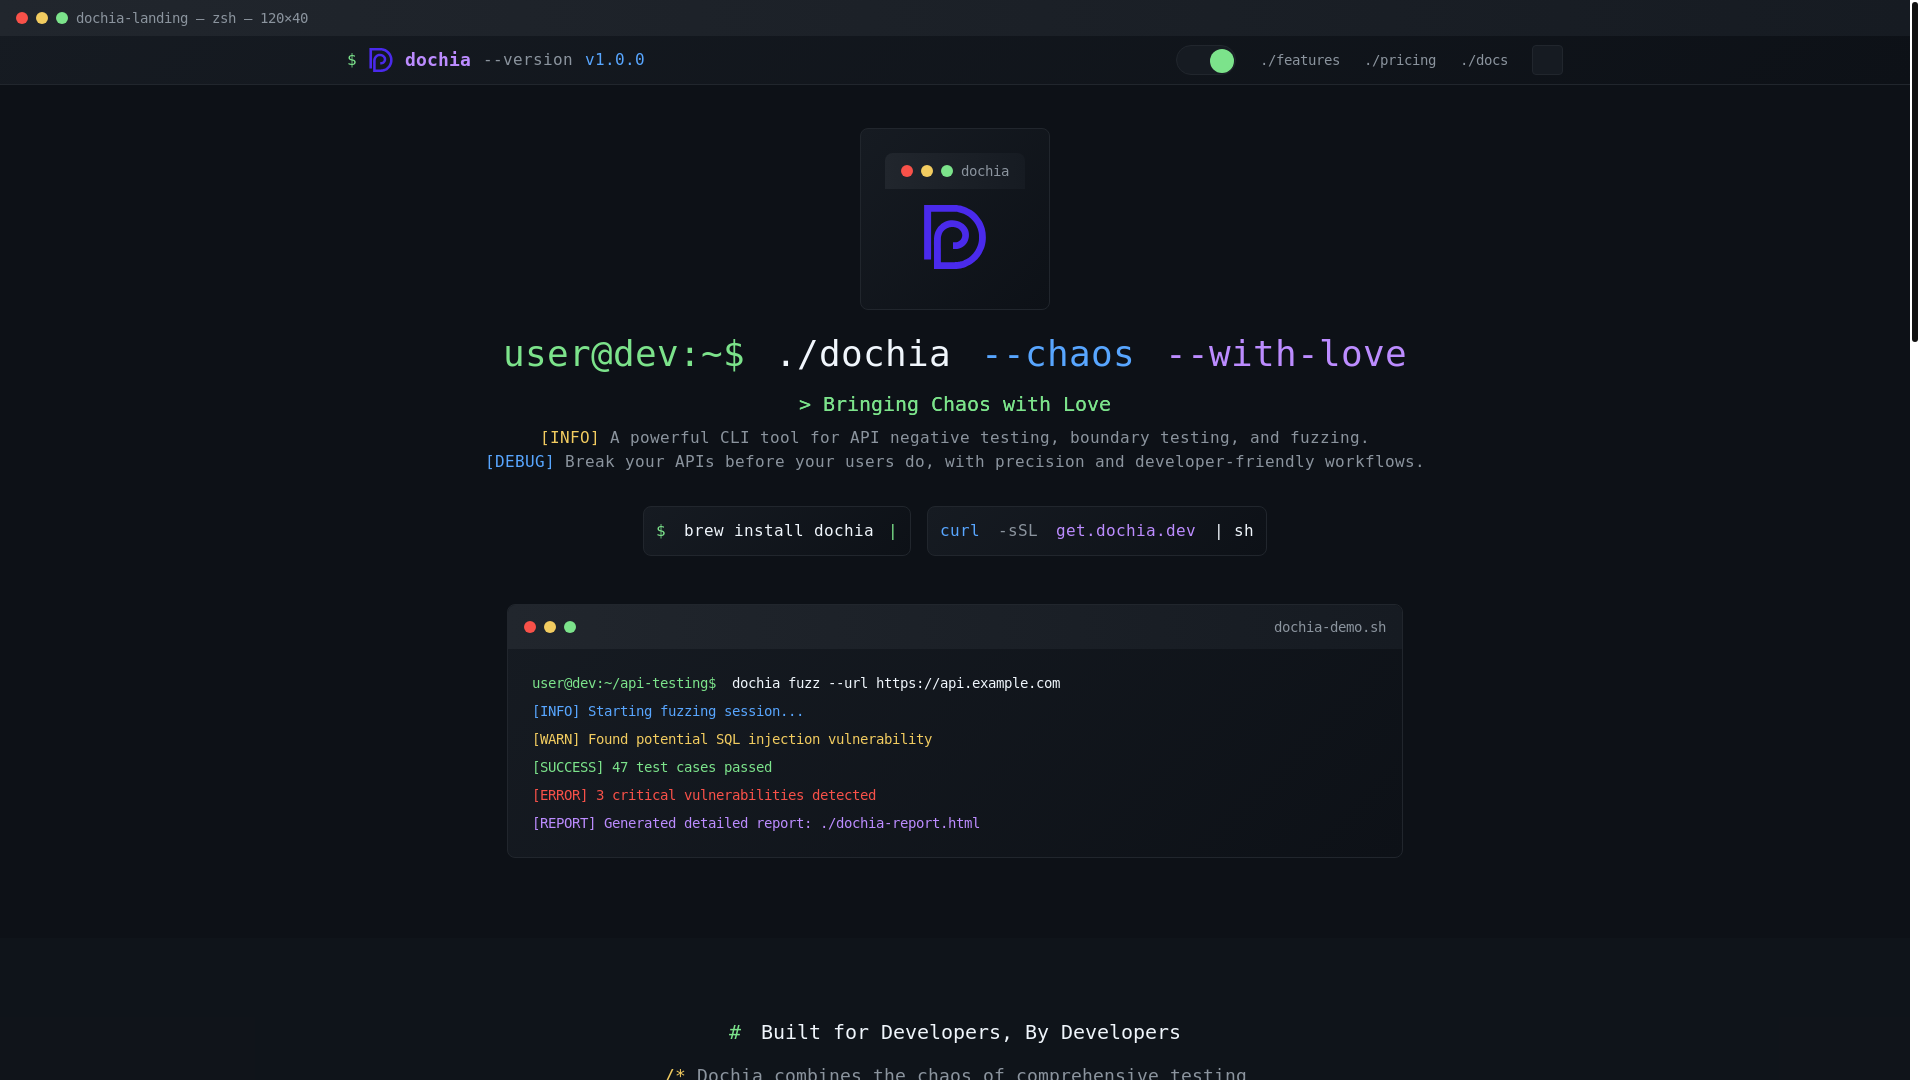1920x1080 pixels.
Task: Toggle the green theme switch in header
Action: tap(1206, 61)
